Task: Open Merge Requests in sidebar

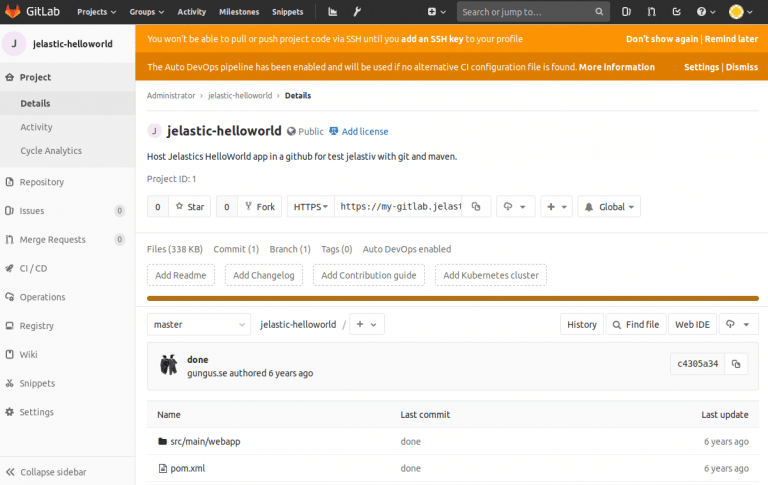Action: pos(68,240)
